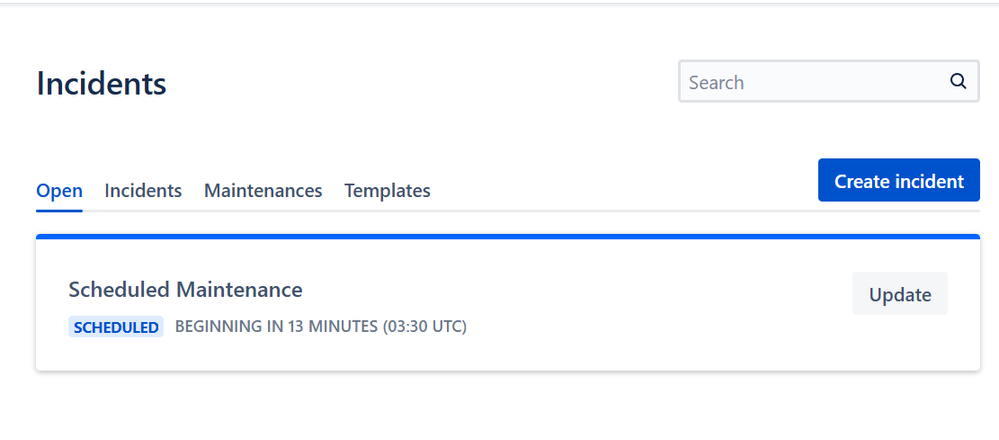The height and width of the screenshot is (440, 999).
Task: Click the Create incident button
Action: pos(899,180)
